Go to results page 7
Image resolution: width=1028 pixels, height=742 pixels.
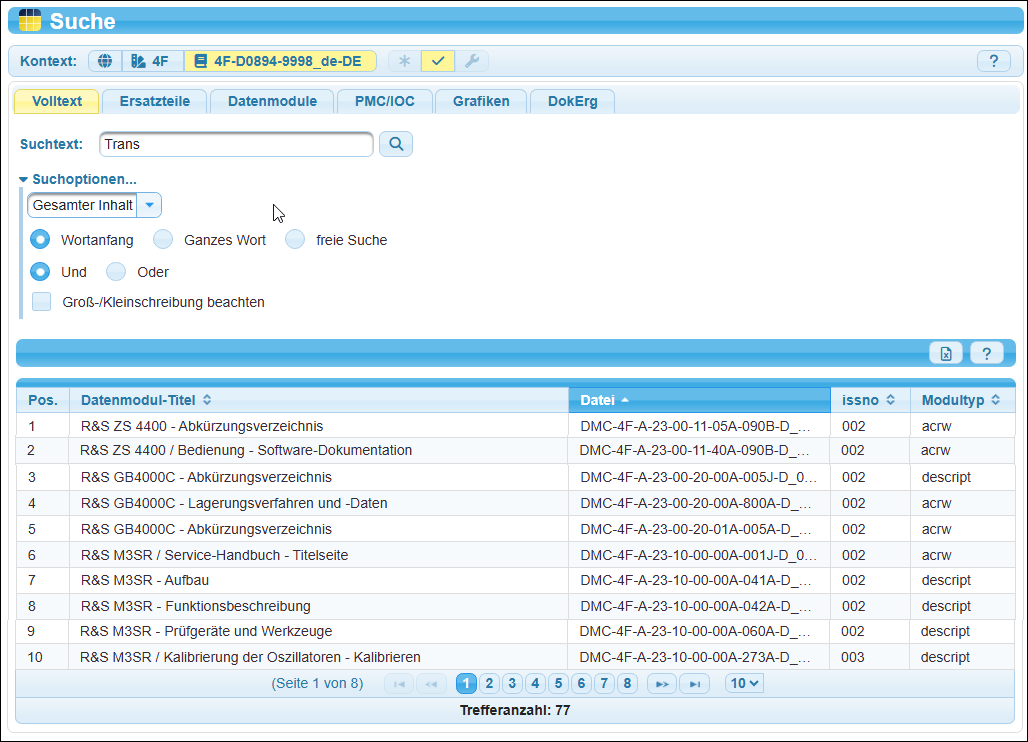coord(604,684)
